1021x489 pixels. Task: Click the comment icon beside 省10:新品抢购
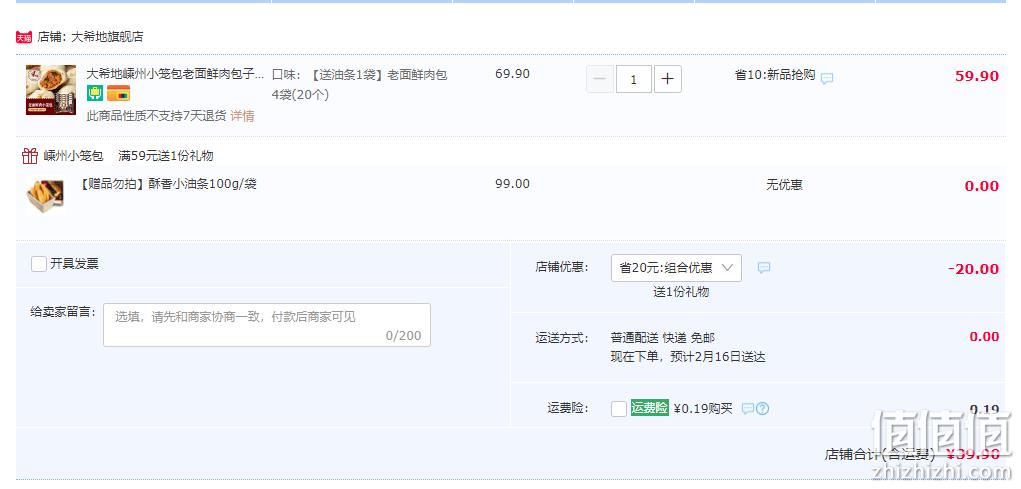[827, 79]
